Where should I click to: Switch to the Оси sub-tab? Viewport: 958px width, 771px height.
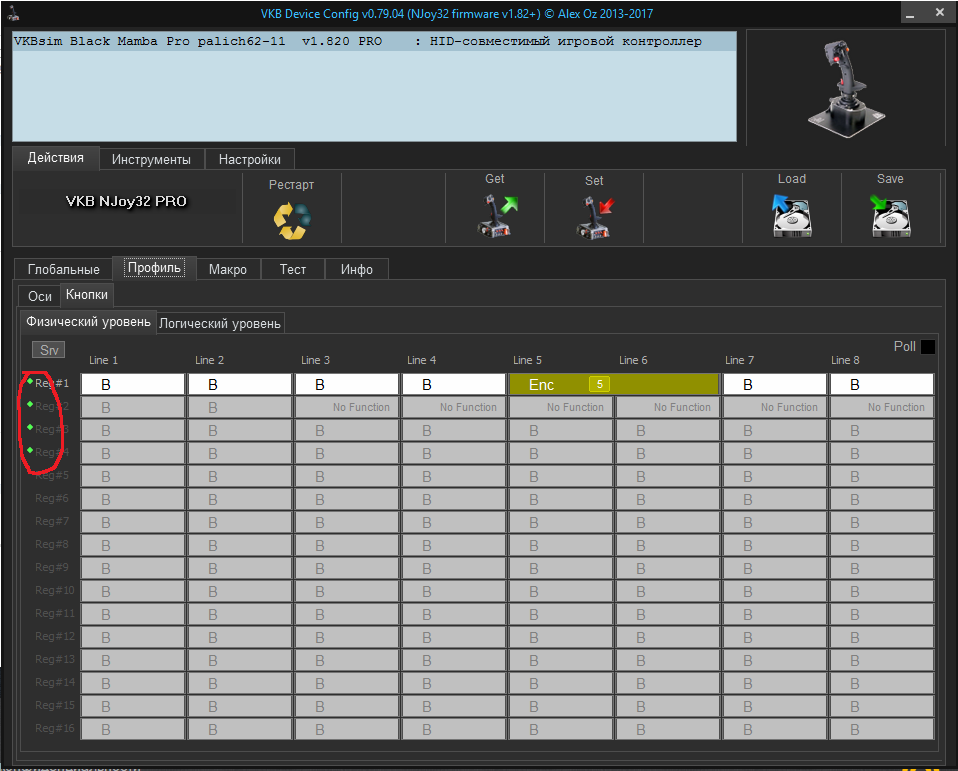(x=40, y=296)
